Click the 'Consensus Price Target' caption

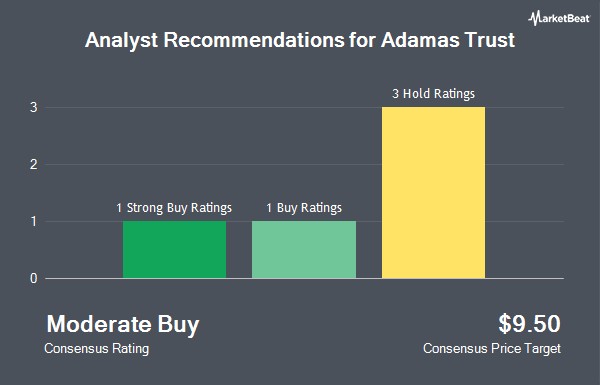pyautogui.click(x=492, y=349)
